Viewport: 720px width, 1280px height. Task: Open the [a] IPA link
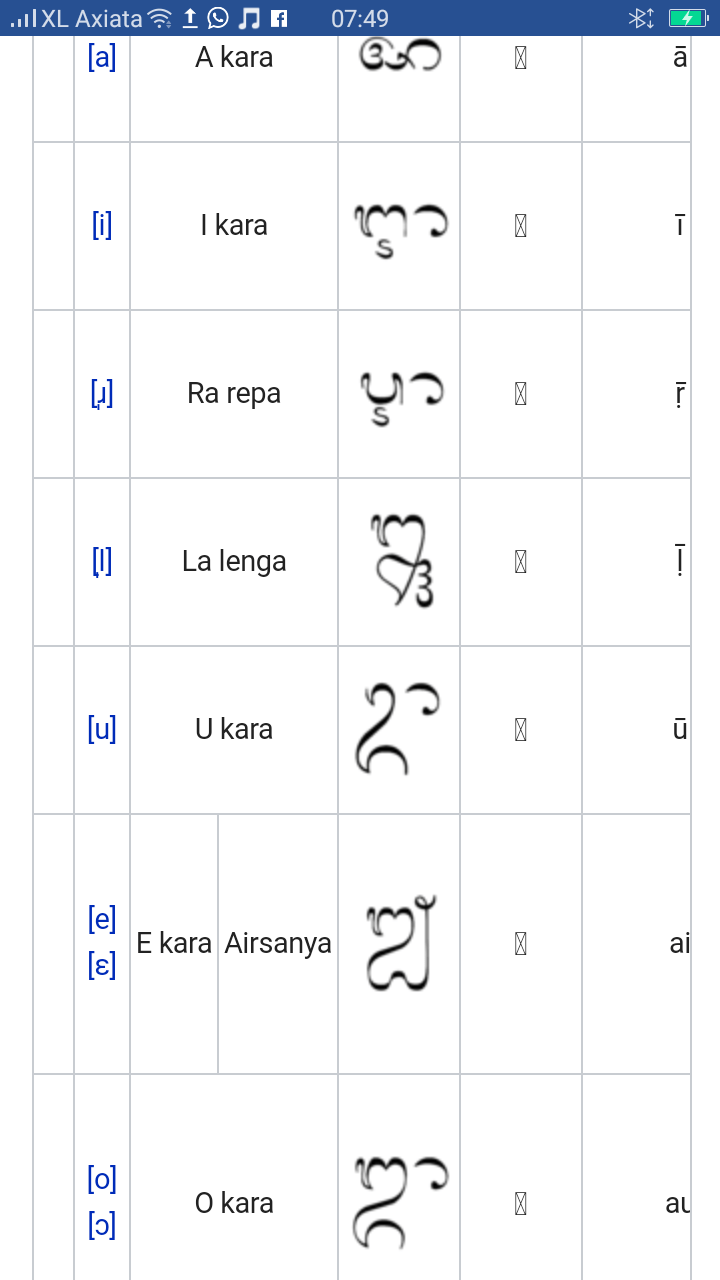(x=102, y=58)
